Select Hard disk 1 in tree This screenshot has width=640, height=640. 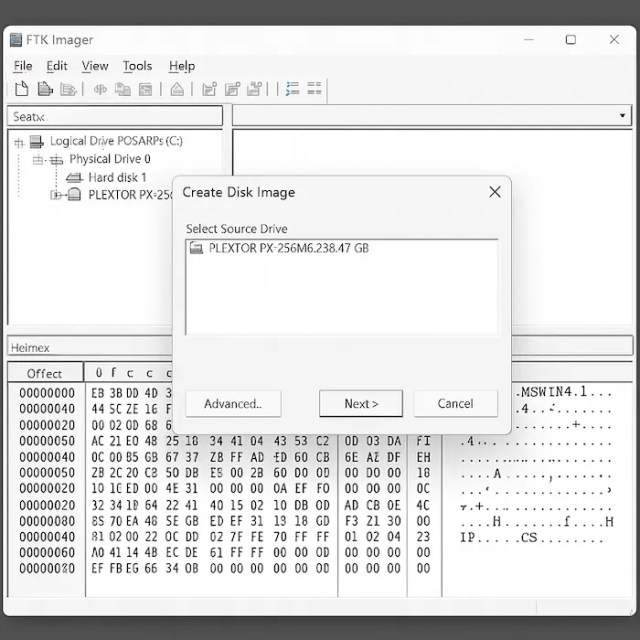pos(117,178)
